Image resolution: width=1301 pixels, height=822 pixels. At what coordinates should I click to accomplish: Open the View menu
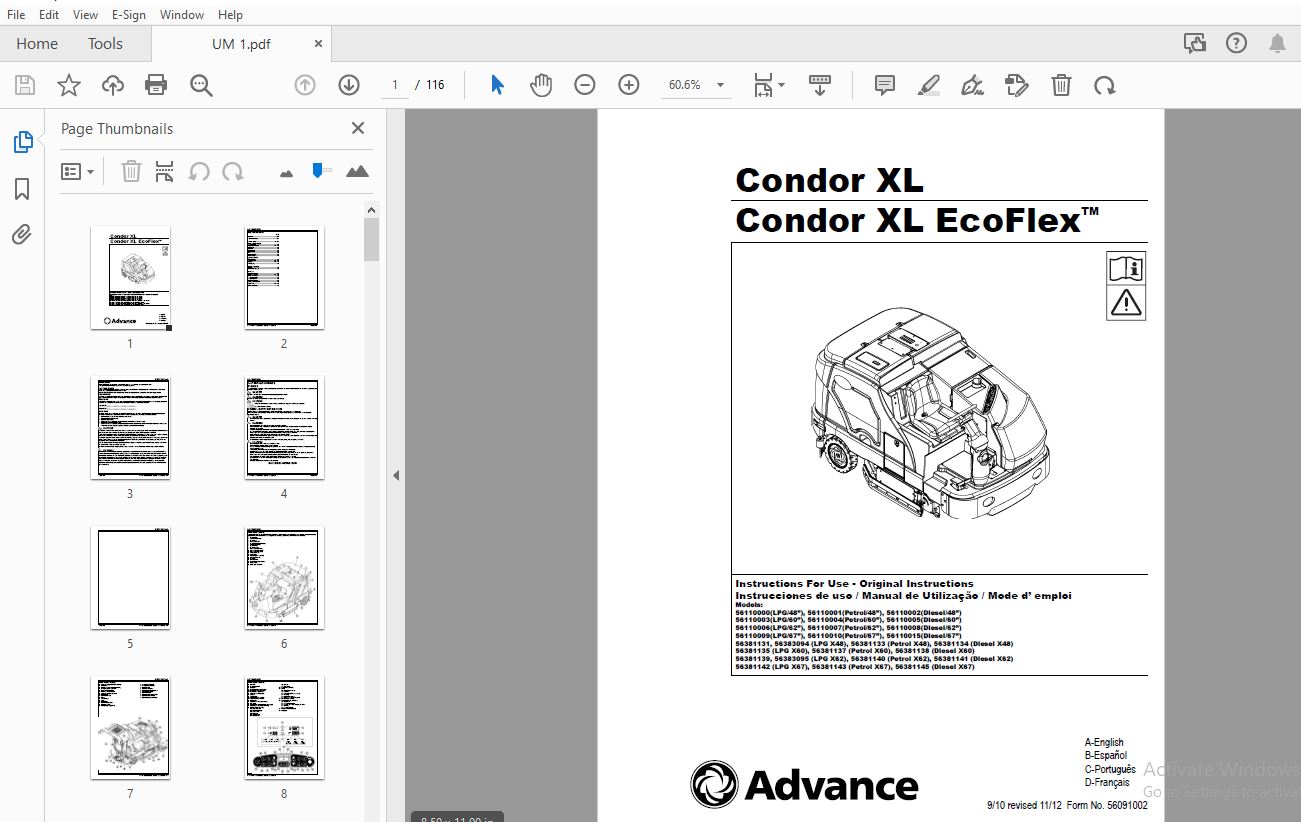click(85, 15)
